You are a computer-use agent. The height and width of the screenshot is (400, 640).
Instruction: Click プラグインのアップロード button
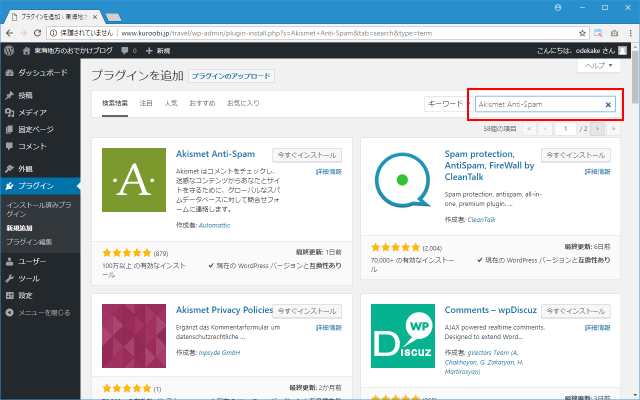point(231,75)
